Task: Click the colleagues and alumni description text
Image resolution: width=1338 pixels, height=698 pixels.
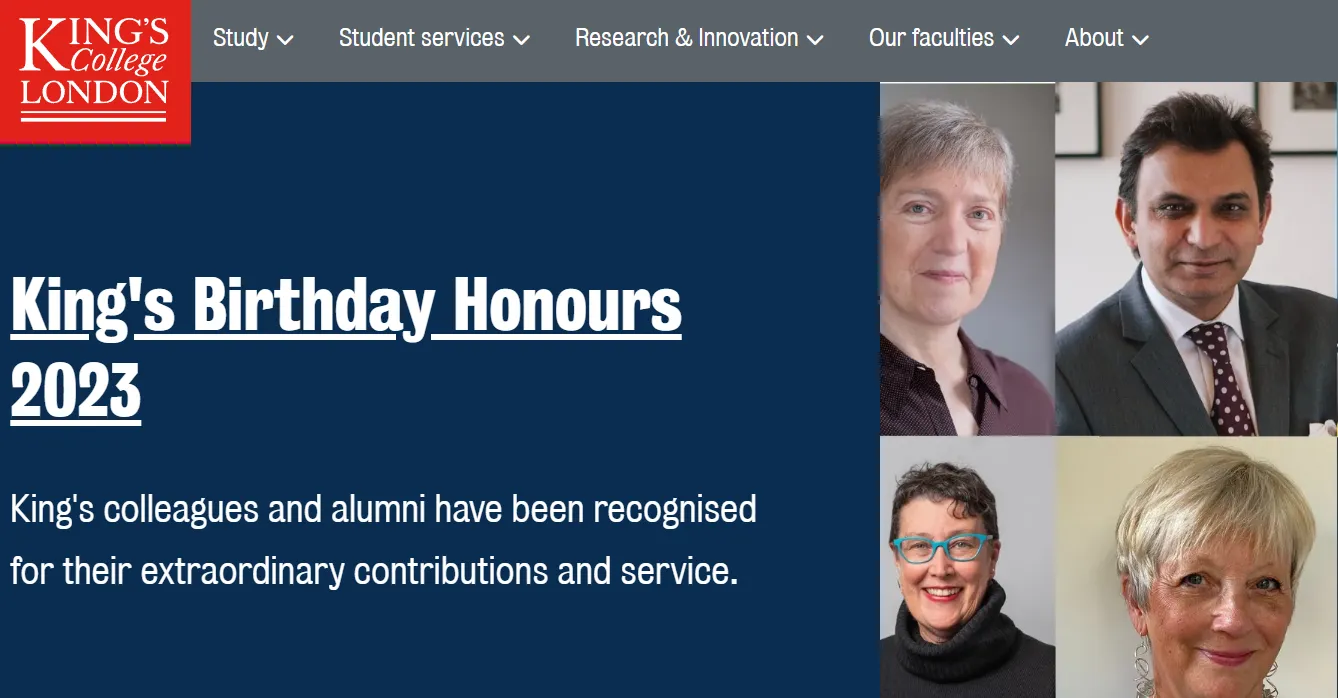Action: click(383, 540)
